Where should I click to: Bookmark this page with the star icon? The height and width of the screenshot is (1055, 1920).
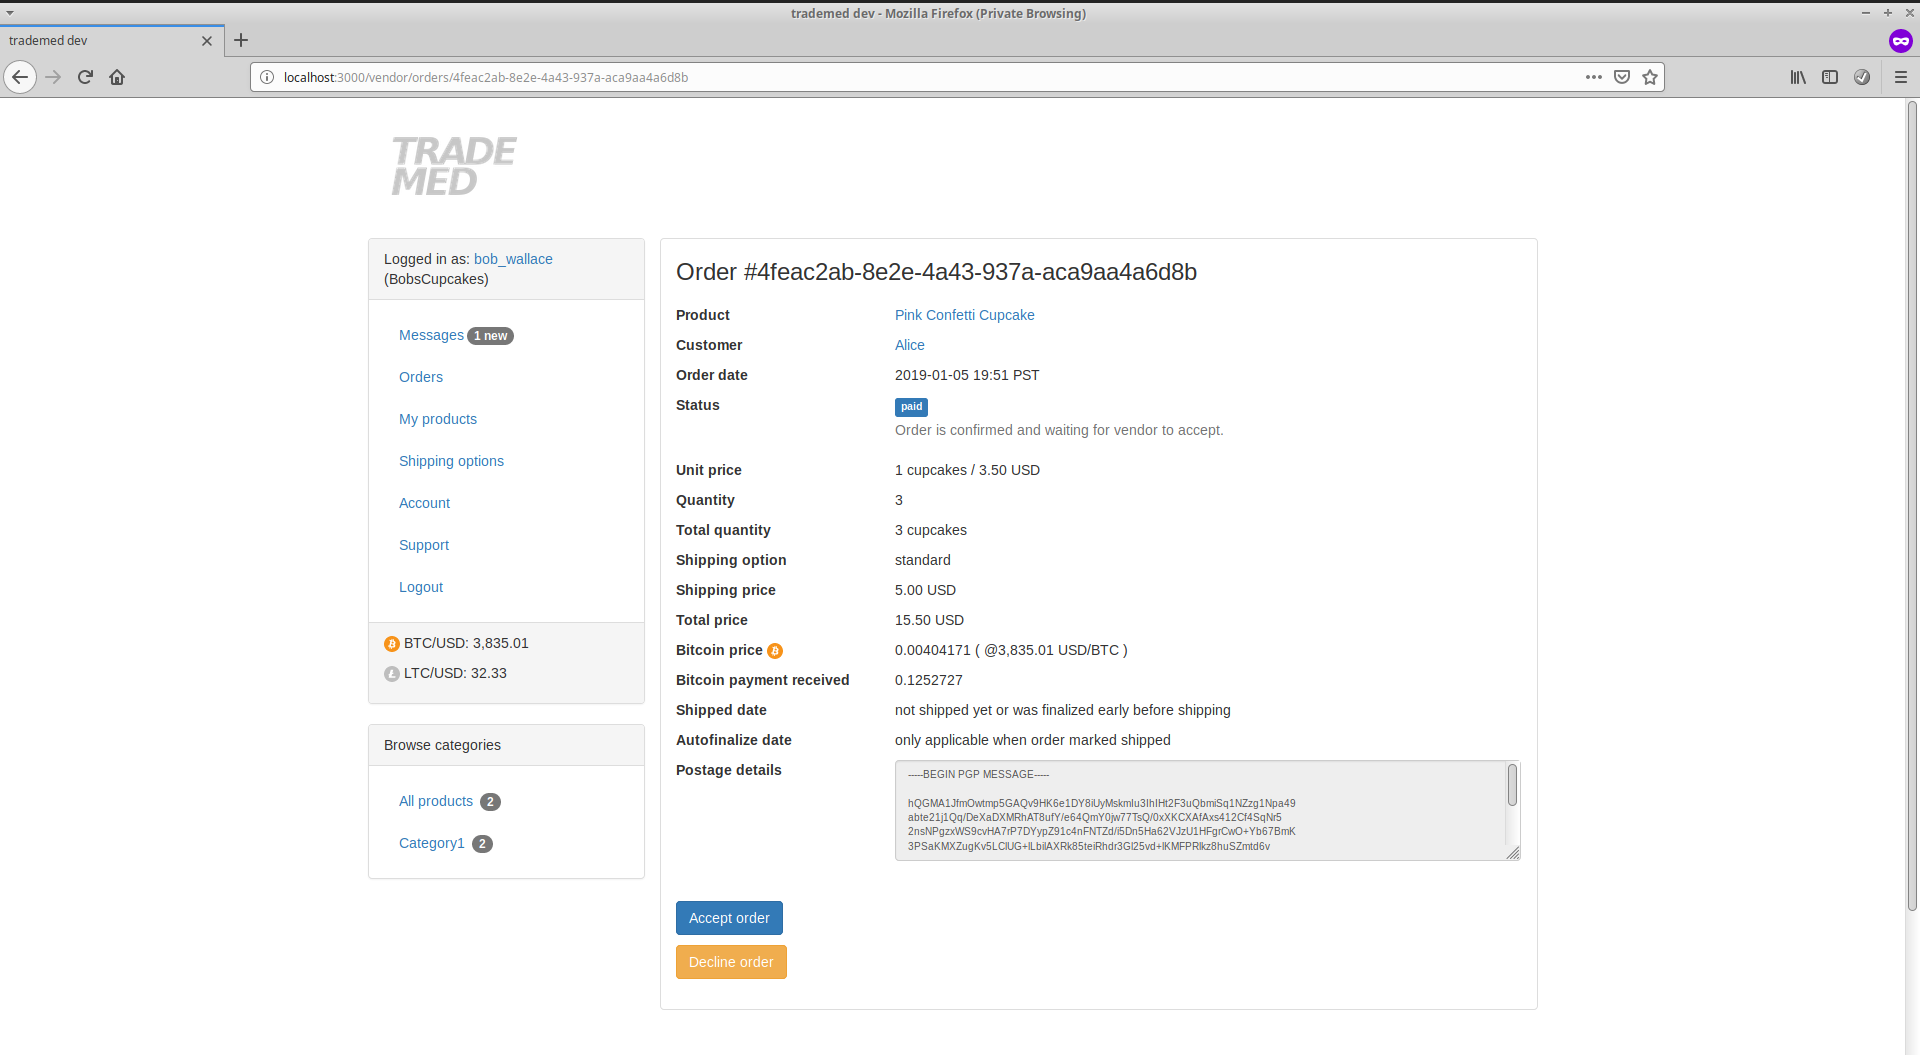pyautogui.click(x=1650, y=77)
